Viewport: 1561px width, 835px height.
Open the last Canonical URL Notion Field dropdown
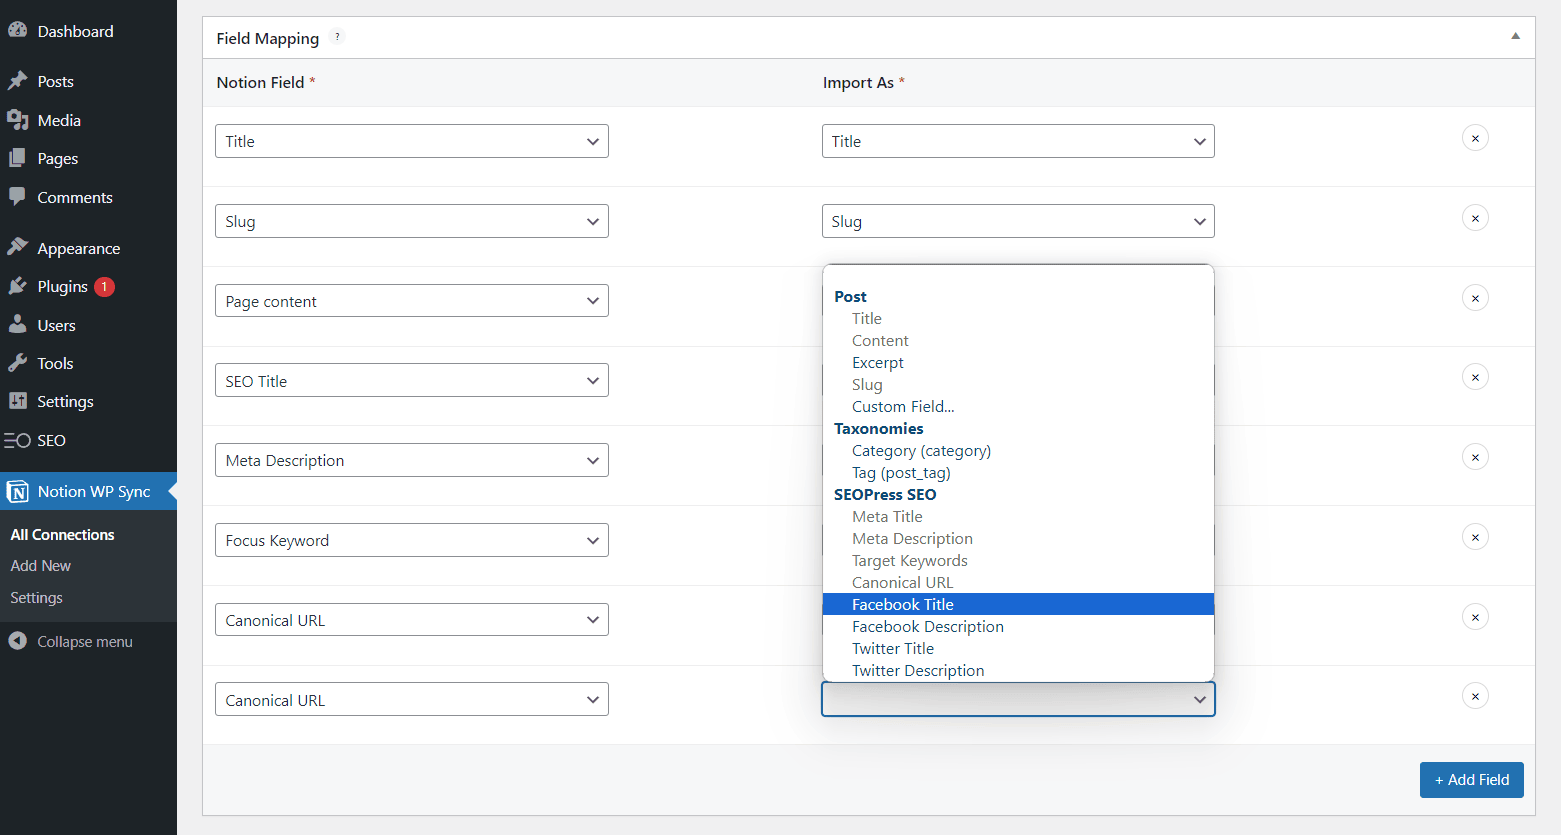click(412, 700)
